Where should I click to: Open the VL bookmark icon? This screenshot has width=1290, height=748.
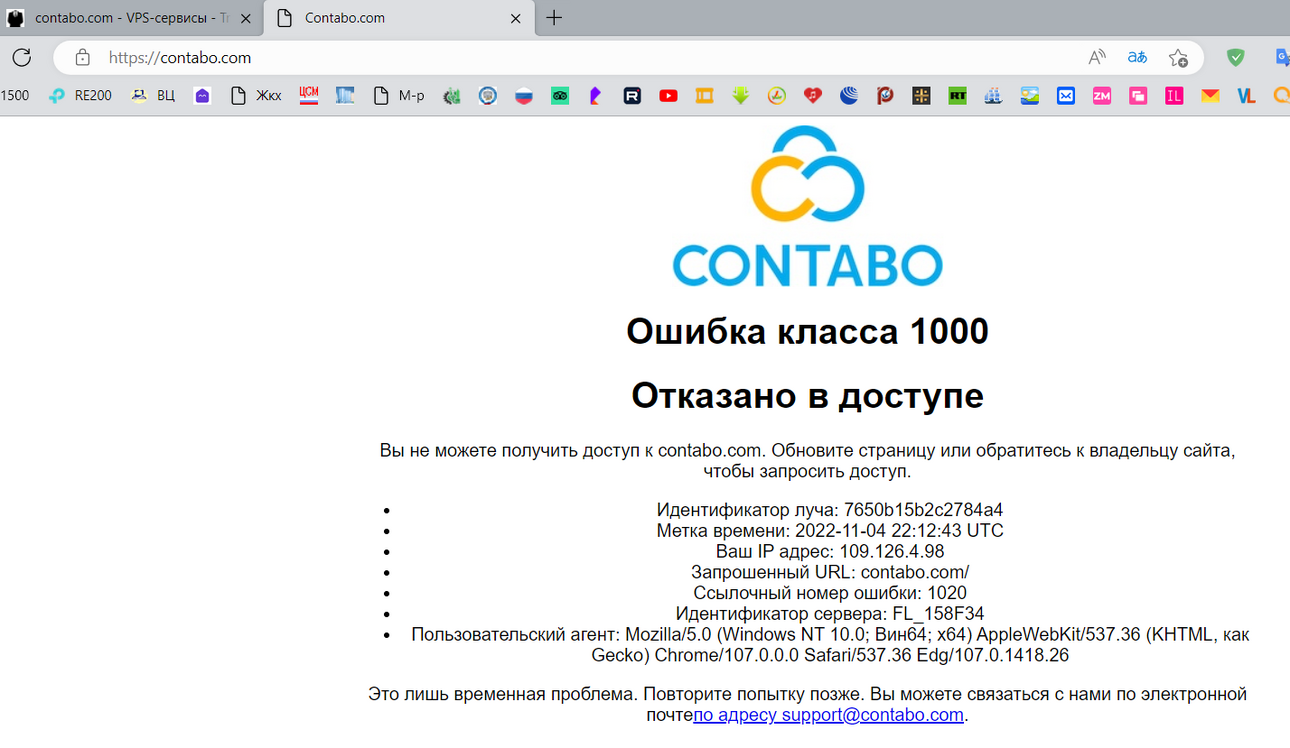click(1246, 96)
